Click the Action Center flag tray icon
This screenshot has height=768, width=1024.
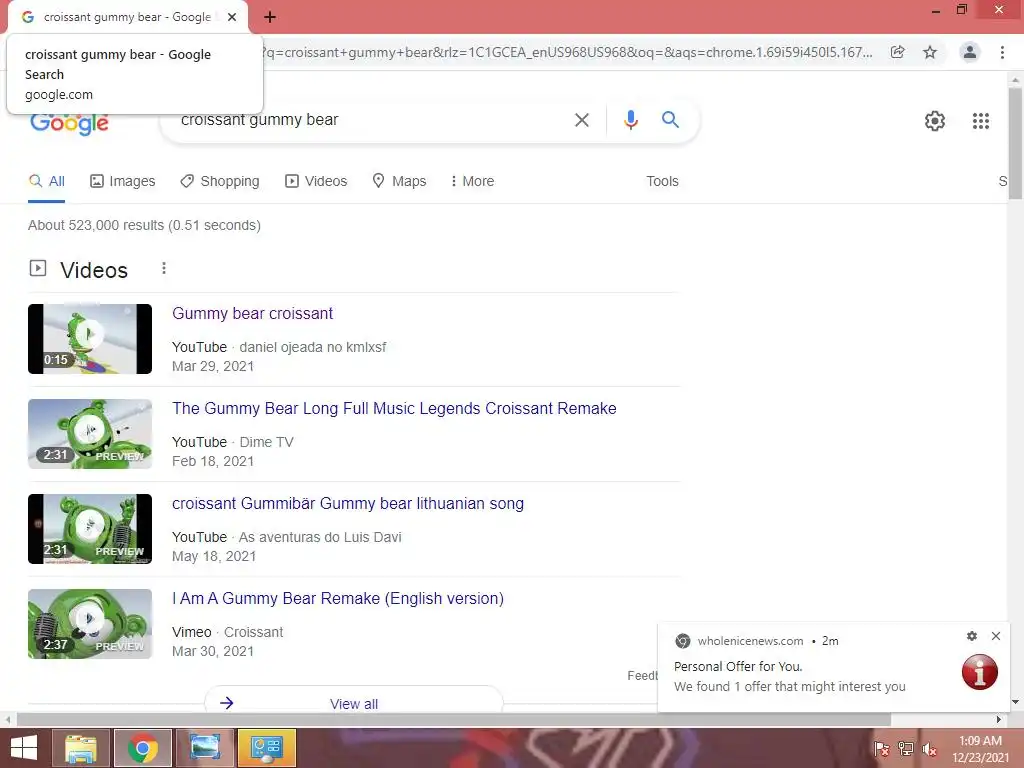point(881,749)
